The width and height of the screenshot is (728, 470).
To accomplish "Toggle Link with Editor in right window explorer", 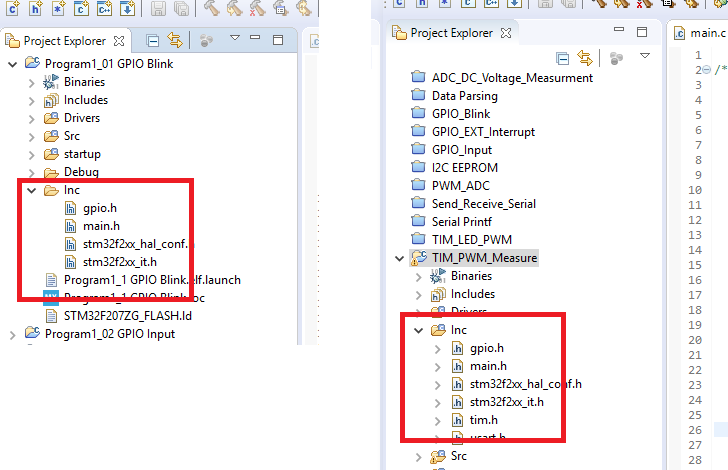I will (585, 59).
